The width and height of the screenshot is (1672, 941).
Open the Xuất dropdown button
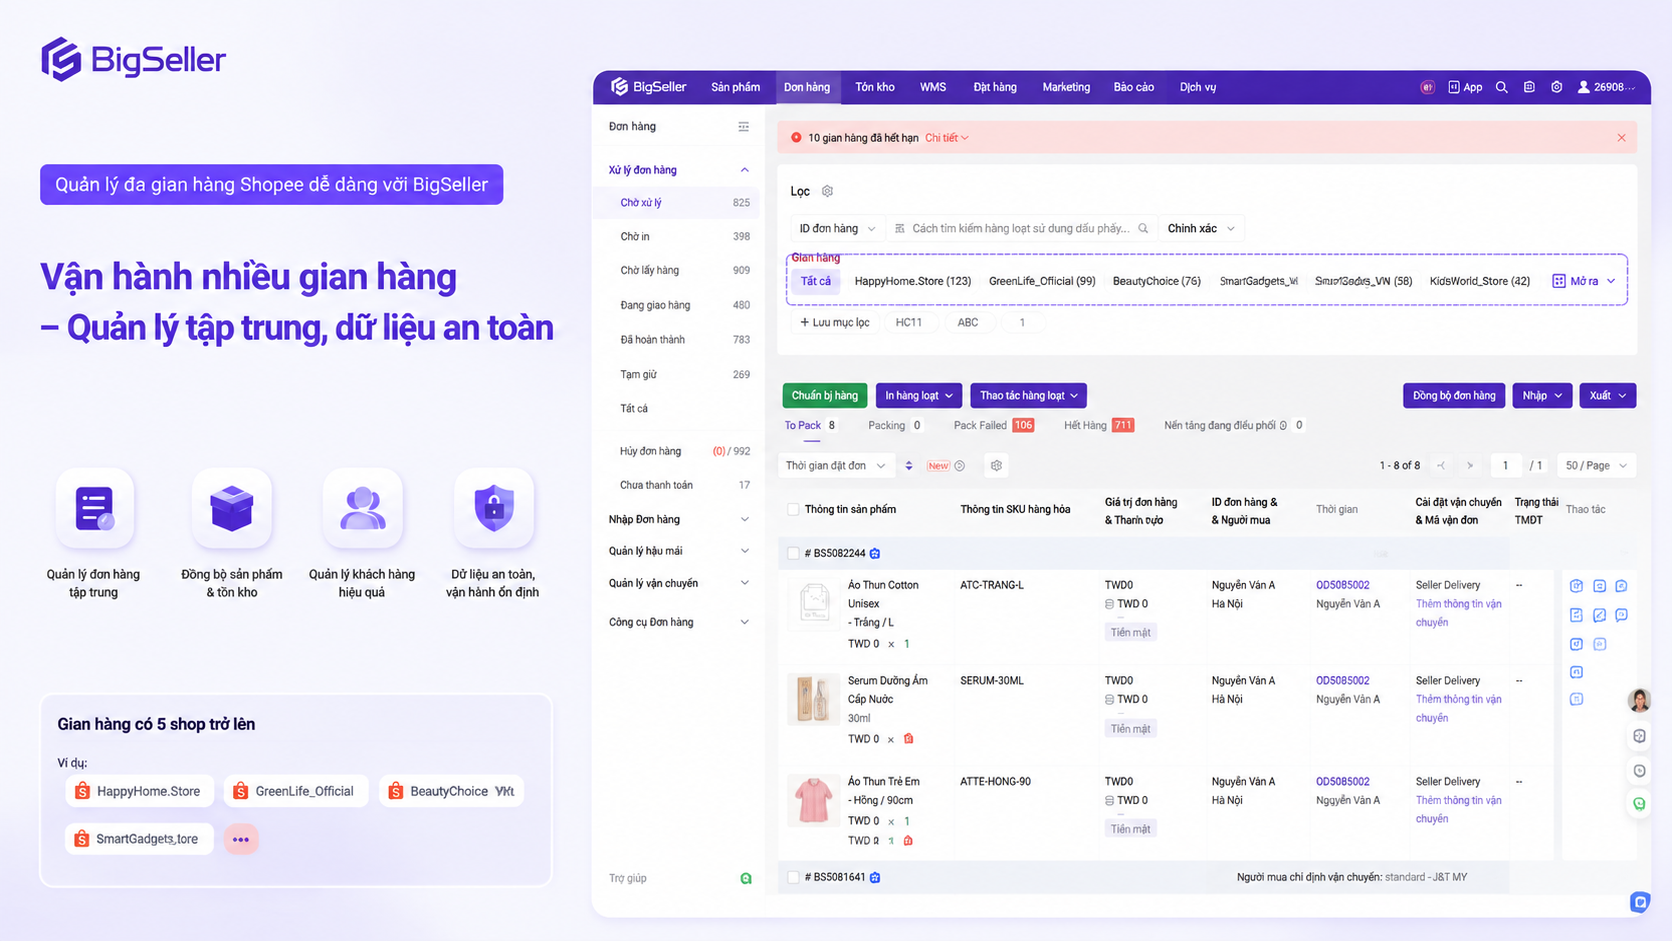pos(1608,395)
